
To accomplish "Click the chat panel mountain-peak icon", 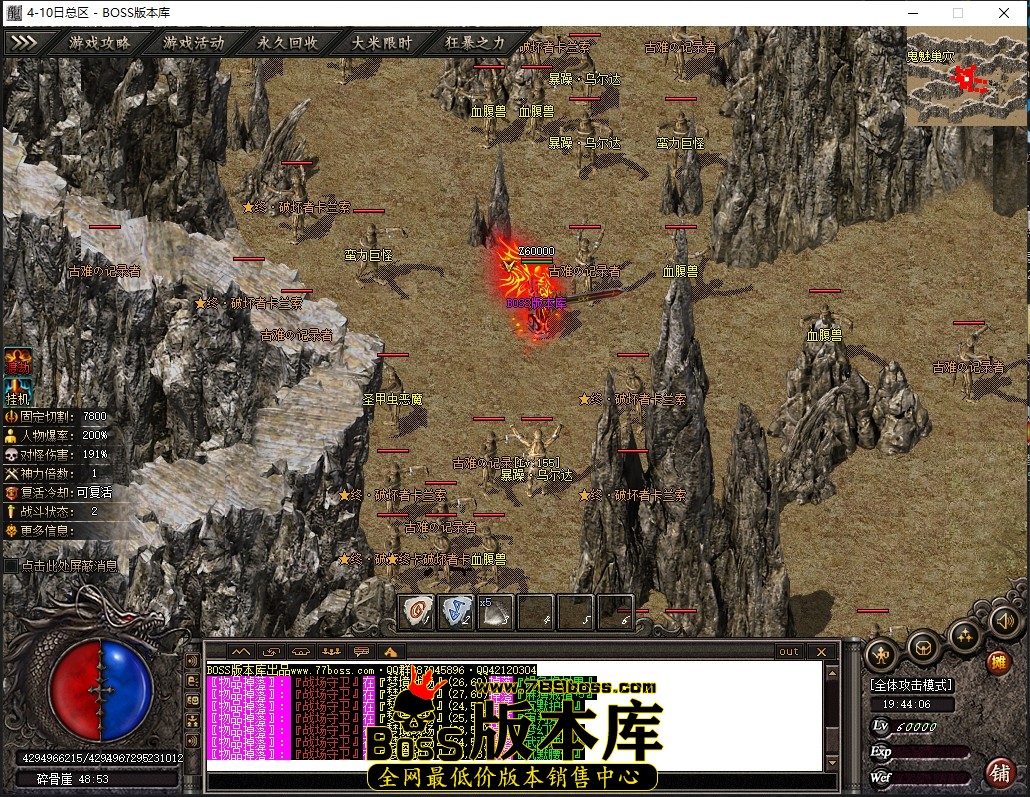I will [x=240, y=652].
